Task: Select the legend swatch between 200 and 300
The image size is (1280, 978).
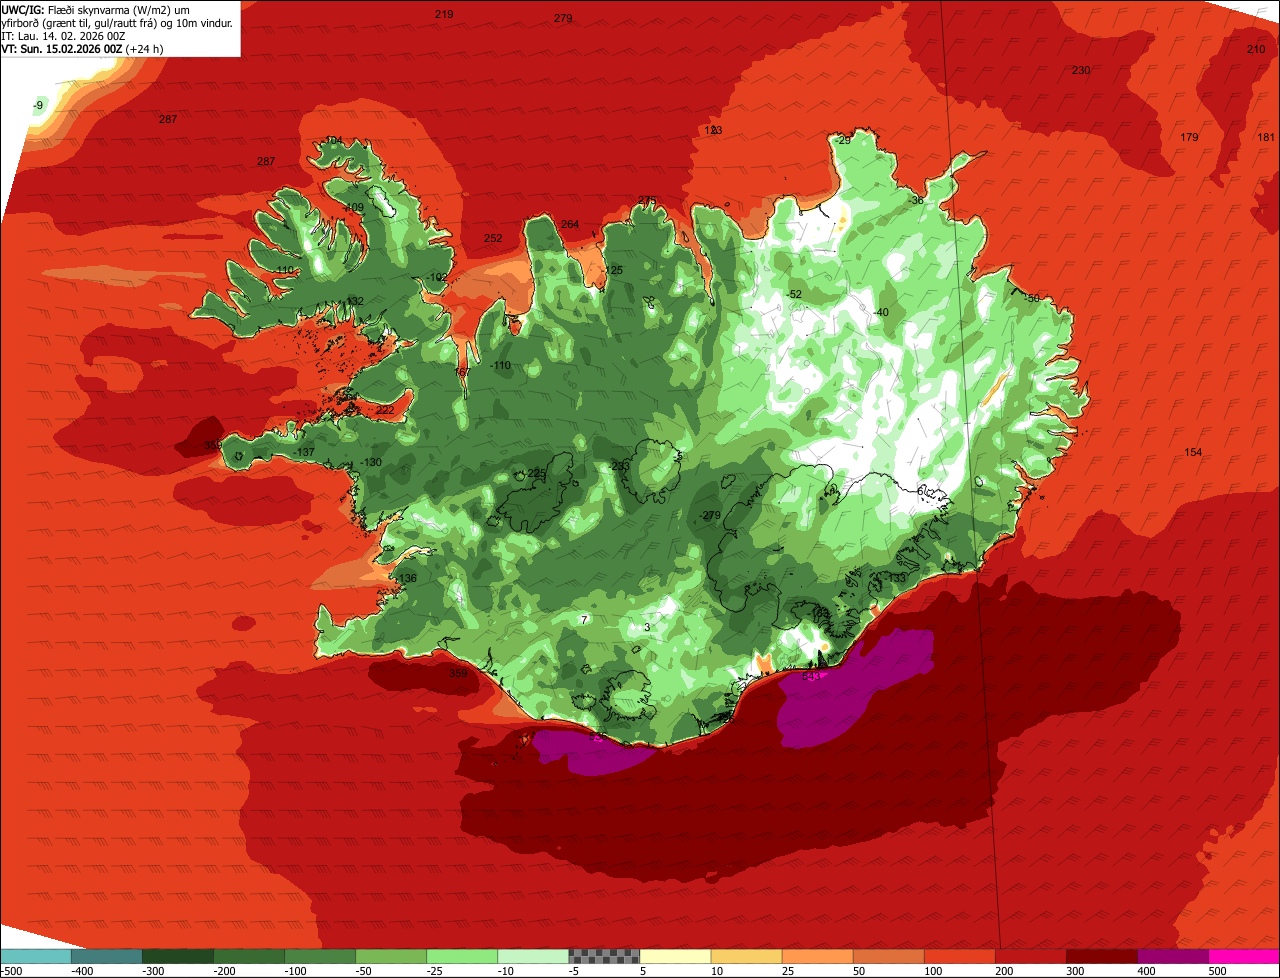Action: [x=1031, y=956]
